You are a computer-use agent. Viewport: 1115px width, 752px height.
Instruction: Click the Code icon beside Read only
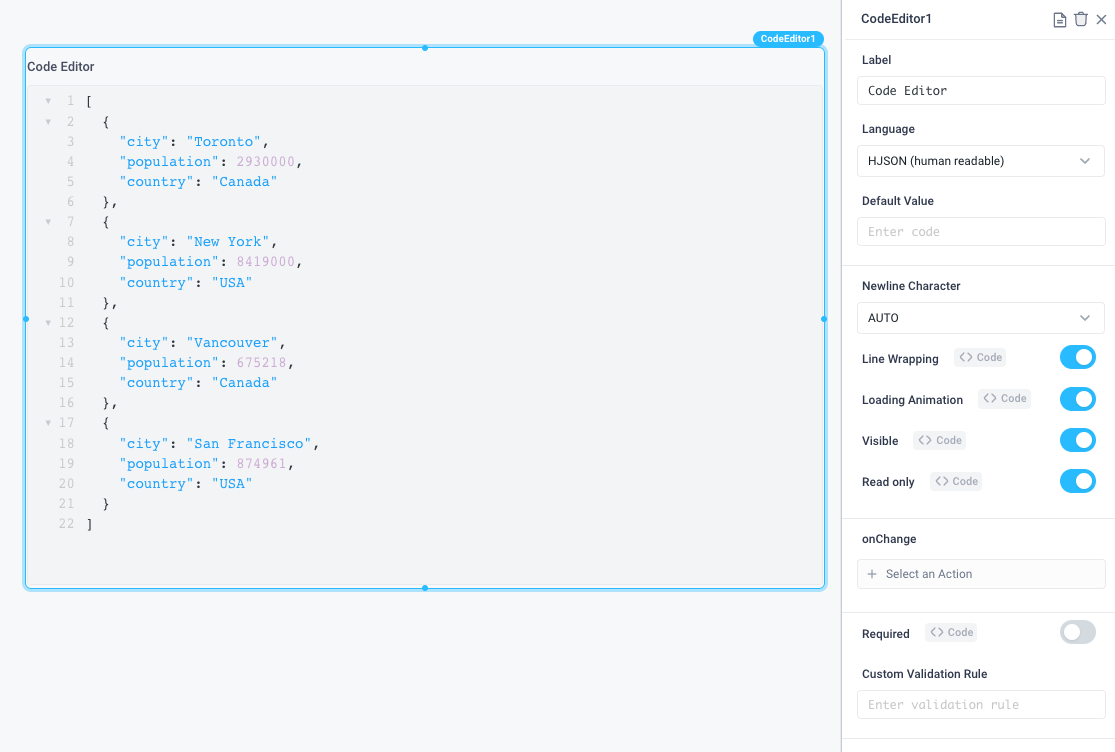(955, 481)
